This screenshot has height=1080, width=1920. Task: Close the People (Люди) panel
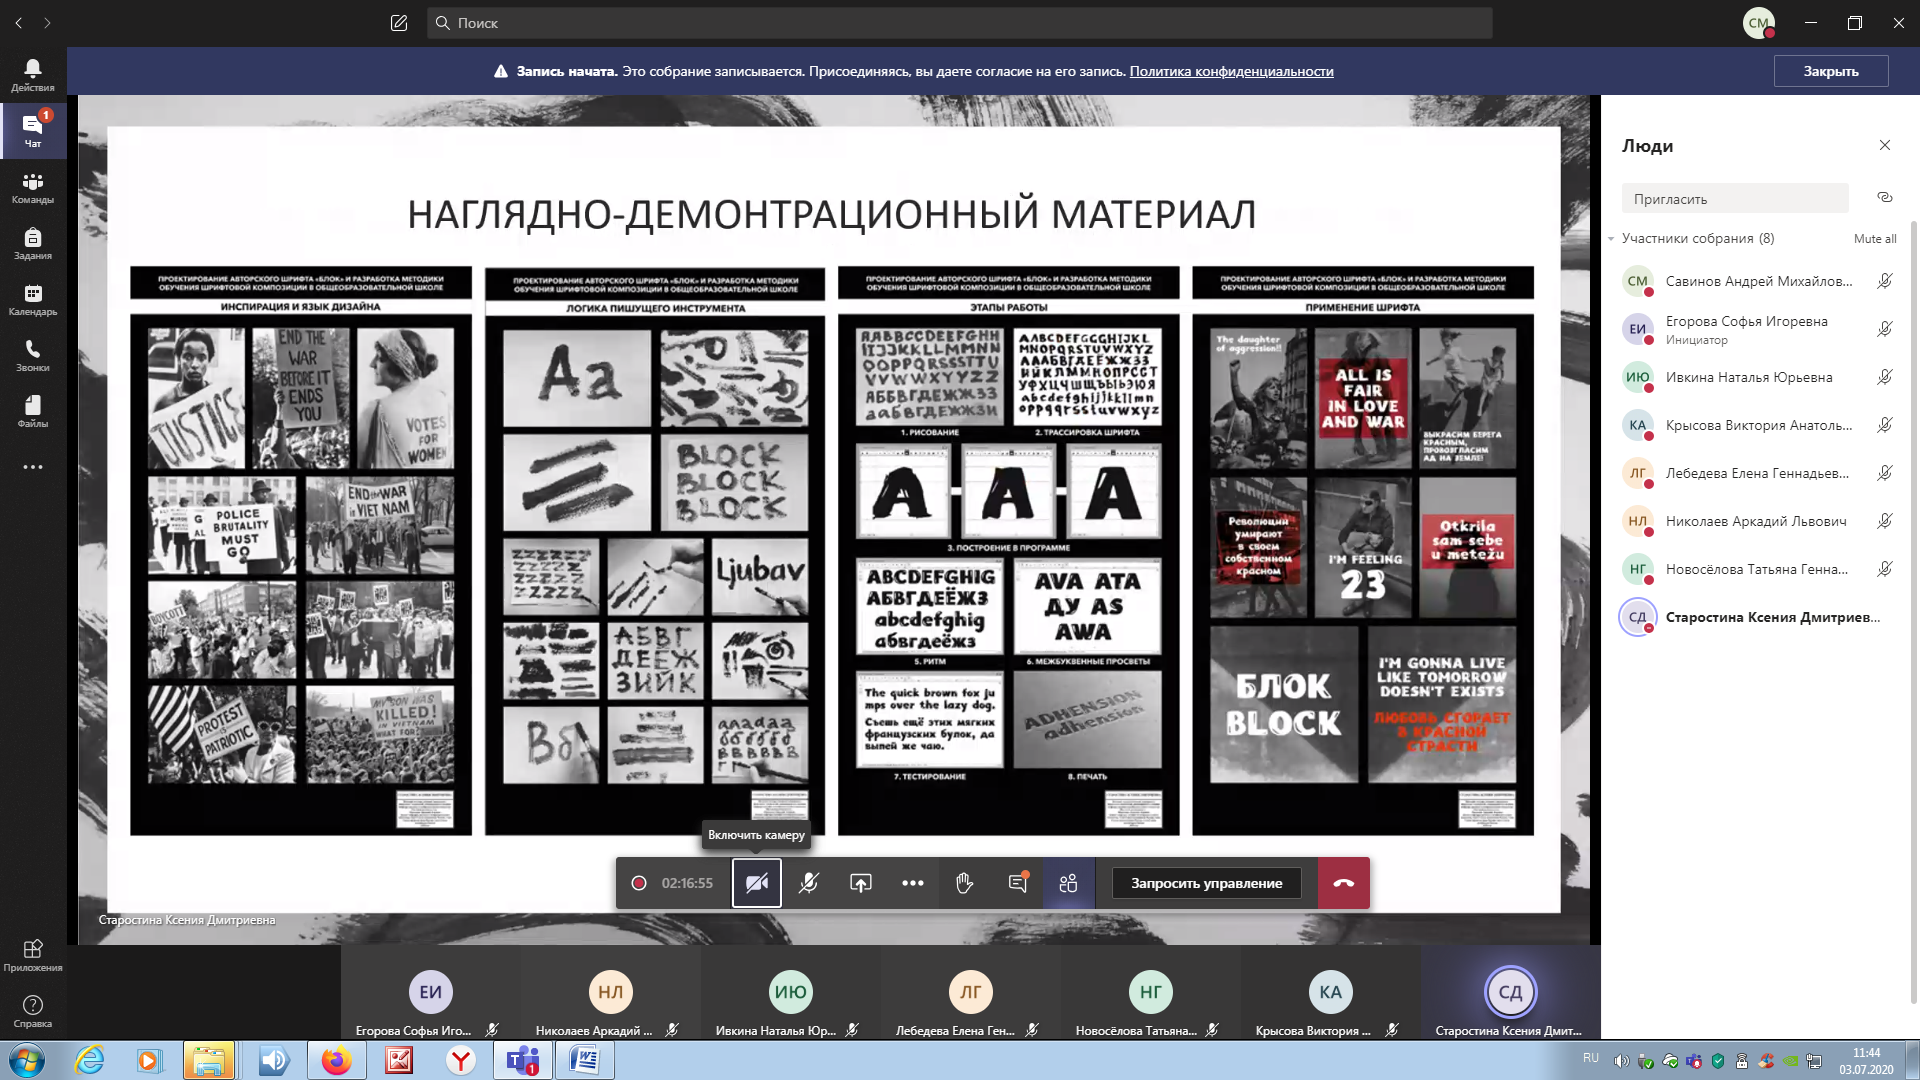pyautogui.click(x=1885, y=145)
